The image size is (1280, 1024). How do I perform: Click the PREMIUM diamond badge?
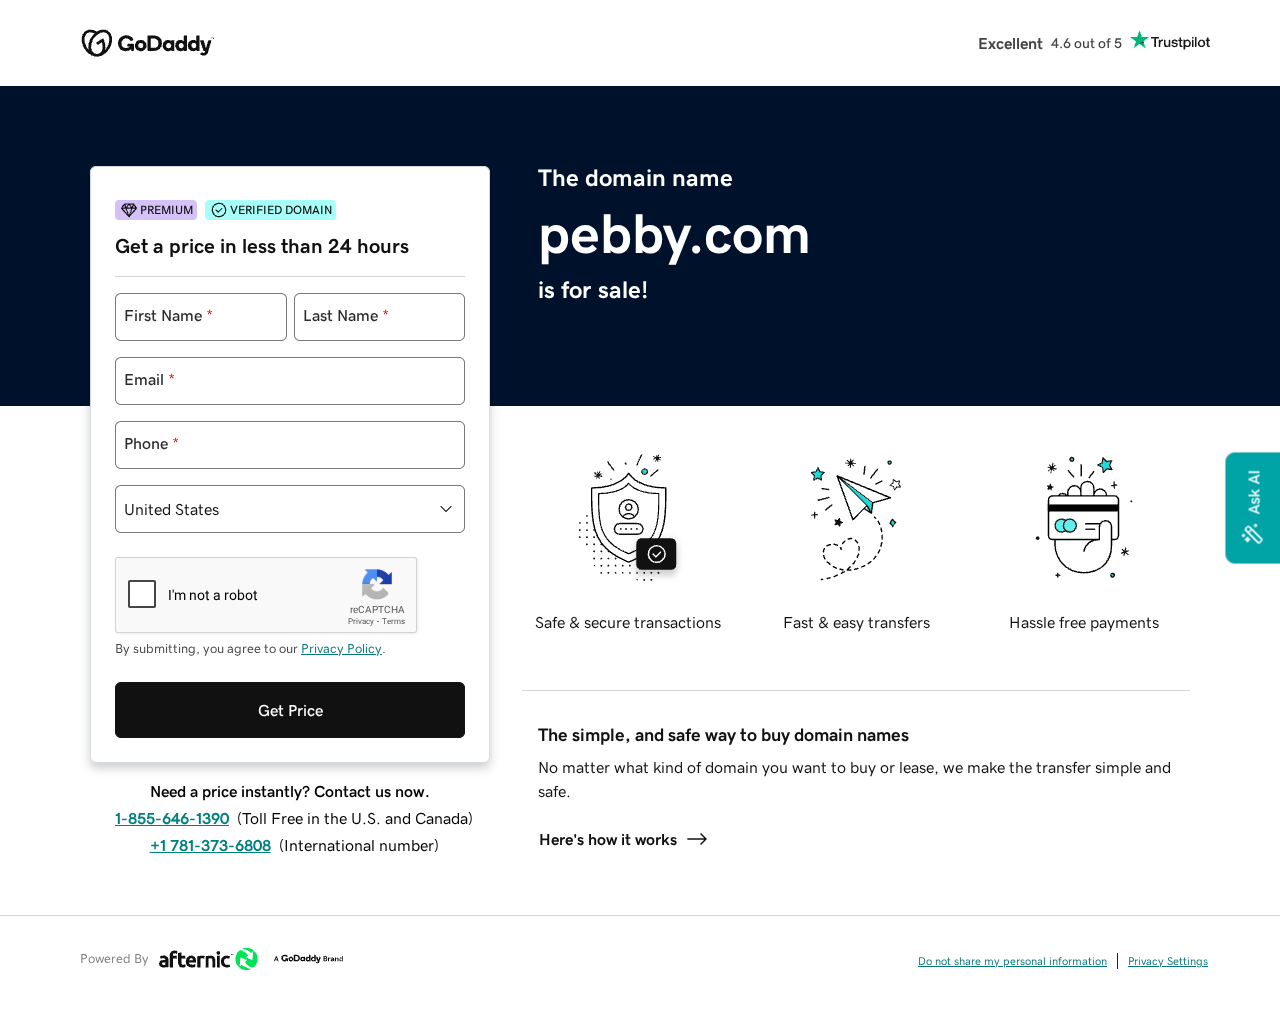155,208
